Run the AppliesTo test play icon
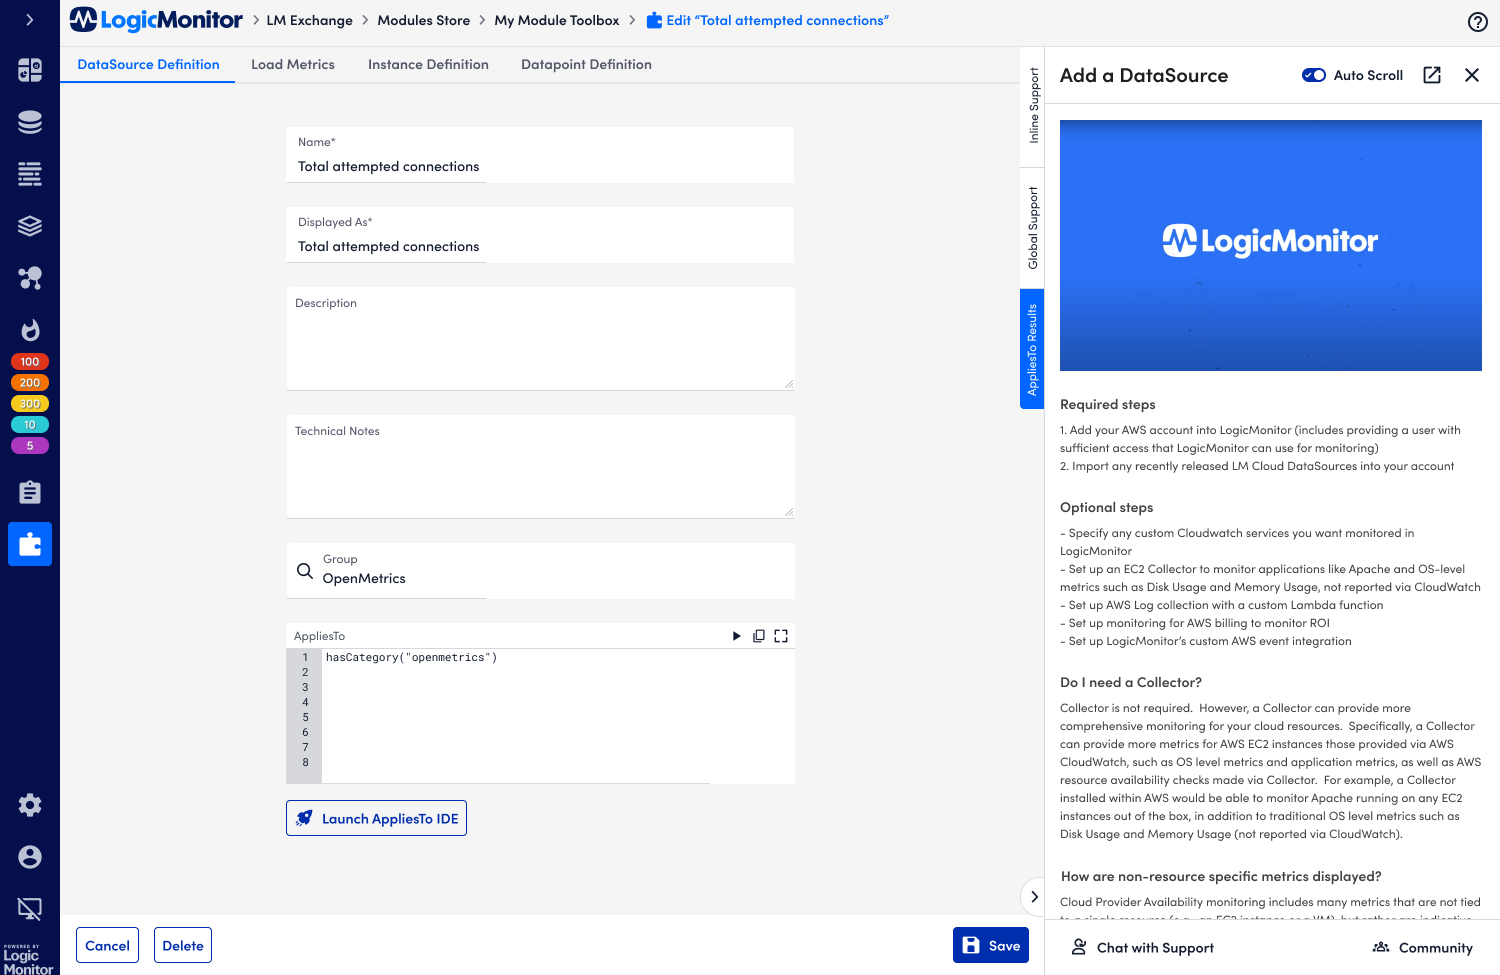 [x=737, y=636]
